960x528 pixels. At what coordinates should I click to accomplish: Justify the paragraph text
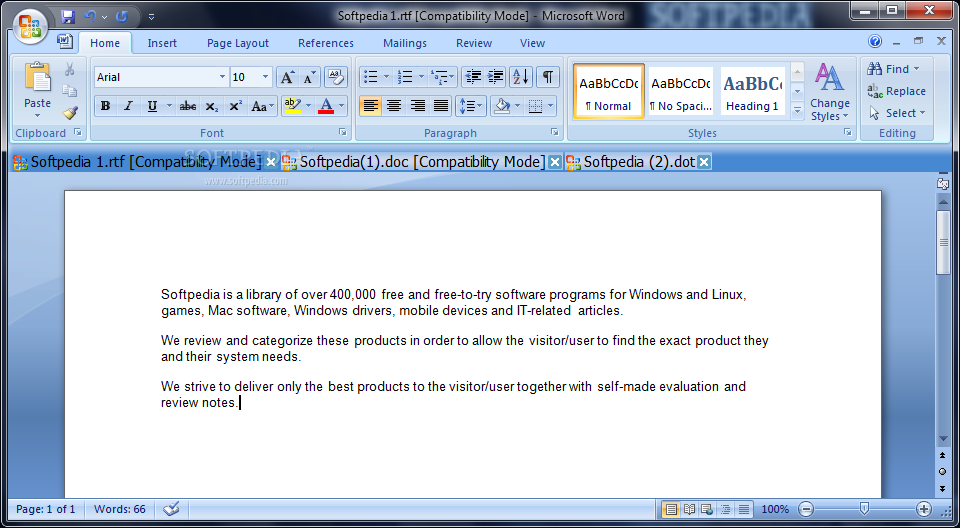tap(441, 106)
